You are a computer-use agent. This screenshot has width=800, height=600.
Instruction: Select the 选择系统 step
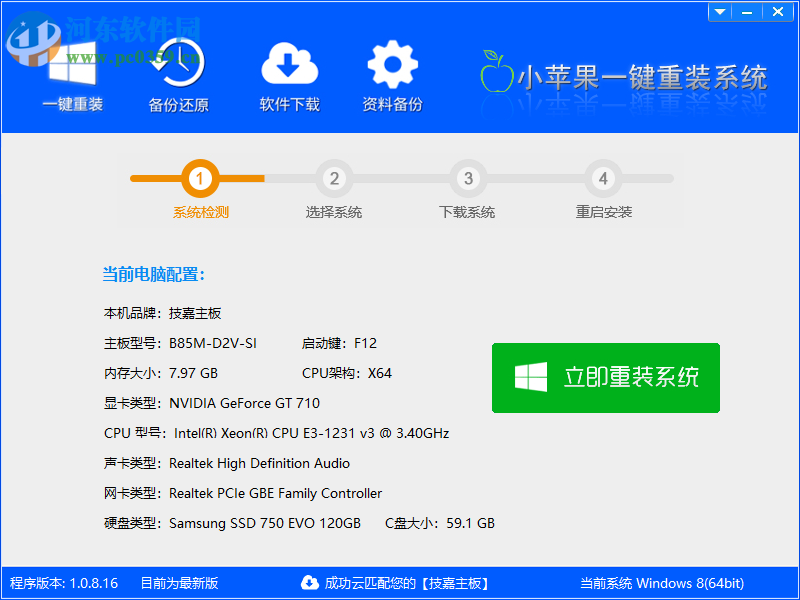click(333, 212)
